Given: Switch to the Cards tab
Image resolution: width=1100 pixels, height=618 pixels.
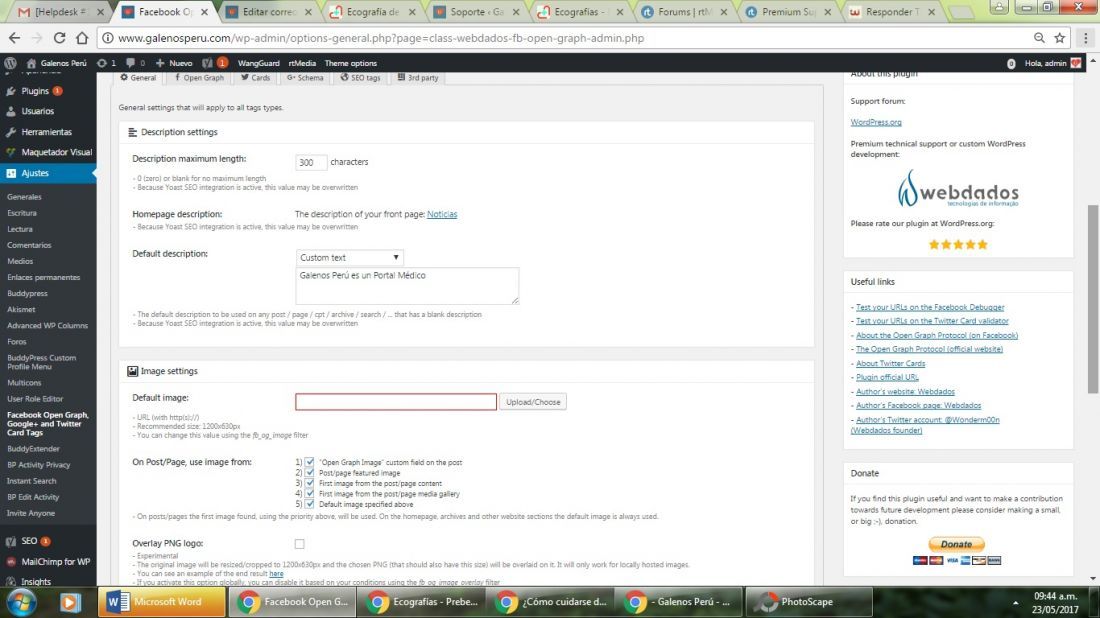Looking at the screenshot, I should (255, 78).
